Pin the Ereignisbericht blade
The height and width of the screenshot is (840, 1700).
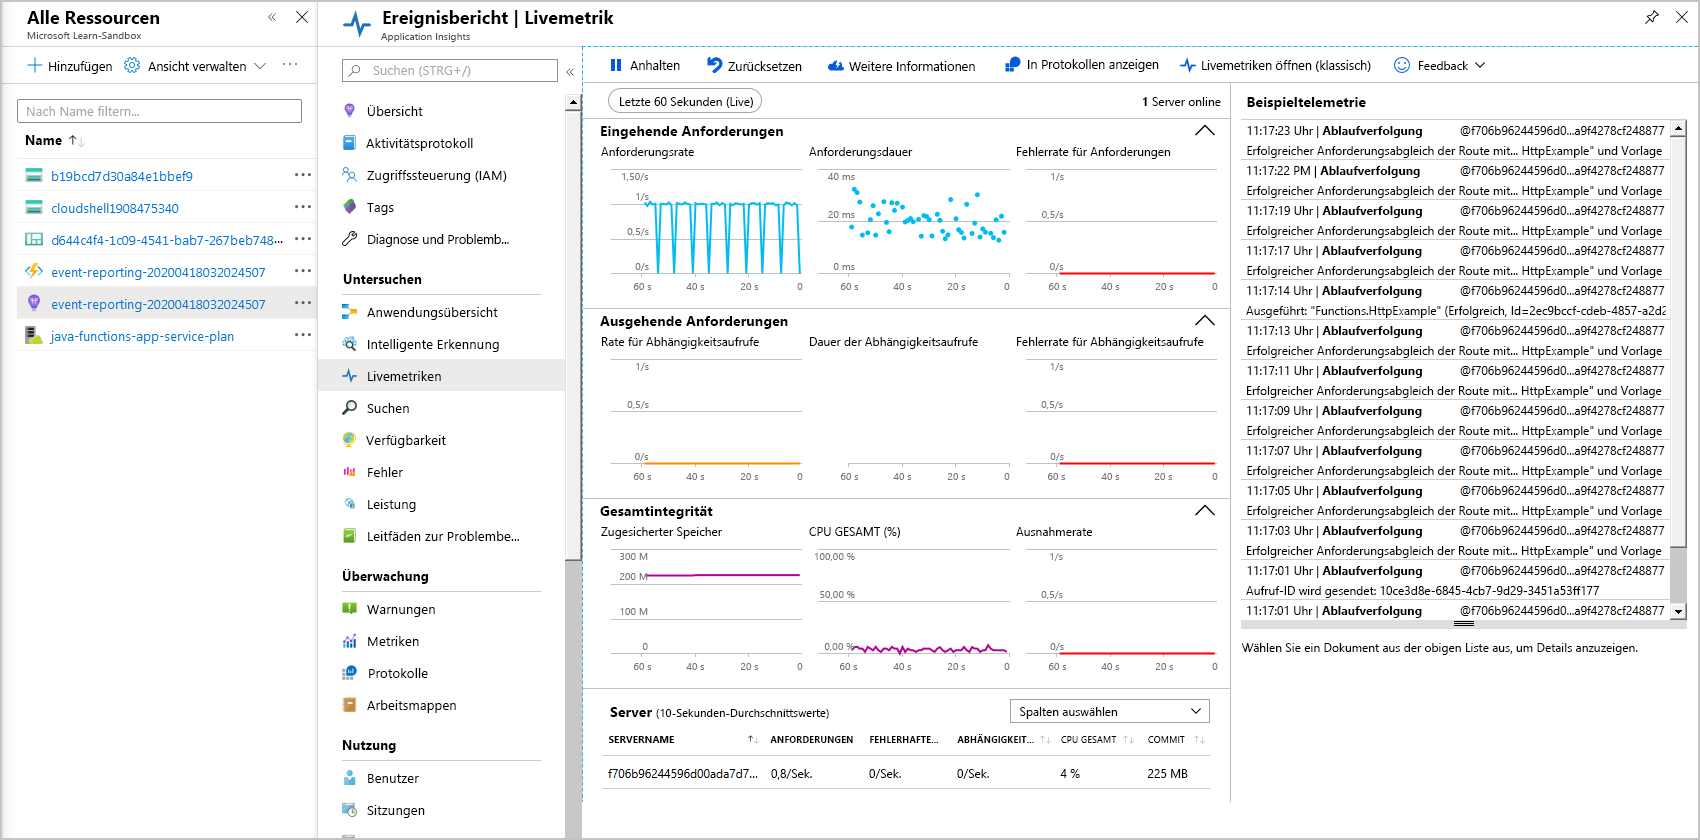coord(1652,17)
